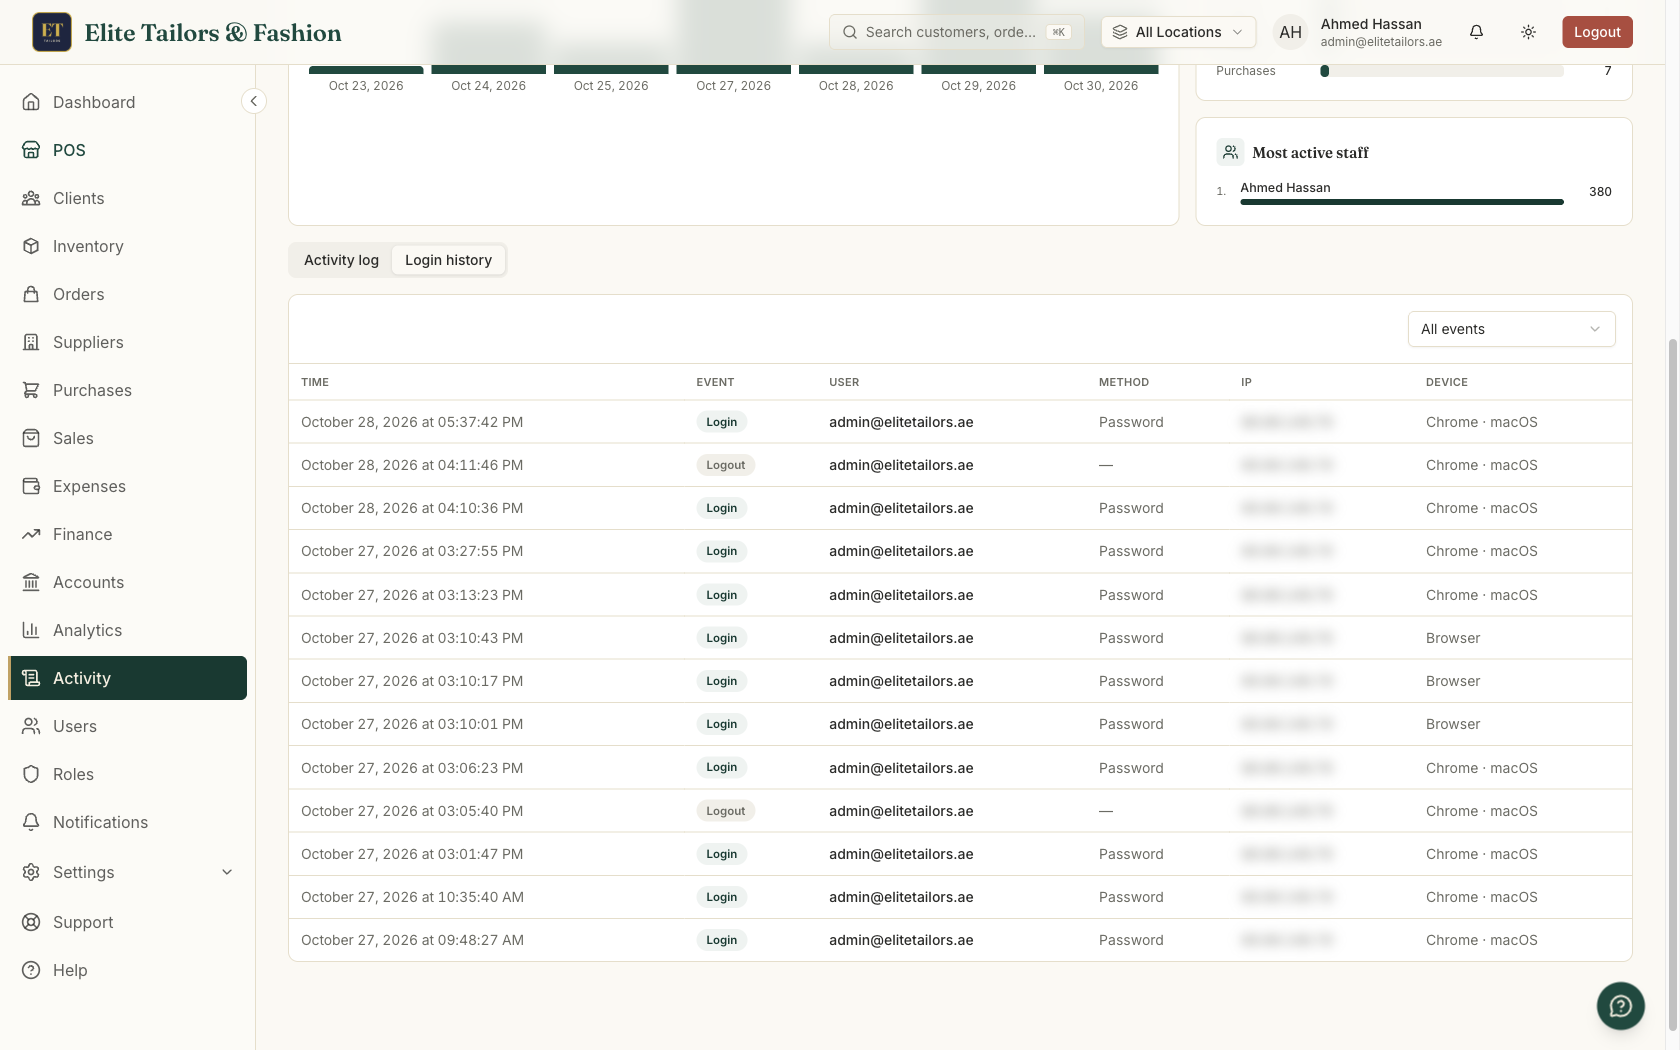Viewport: 1680px width, 1050px height.
Task: Open Analytics from sidebar
Action: pyautogui.click(x=128, y=630)
